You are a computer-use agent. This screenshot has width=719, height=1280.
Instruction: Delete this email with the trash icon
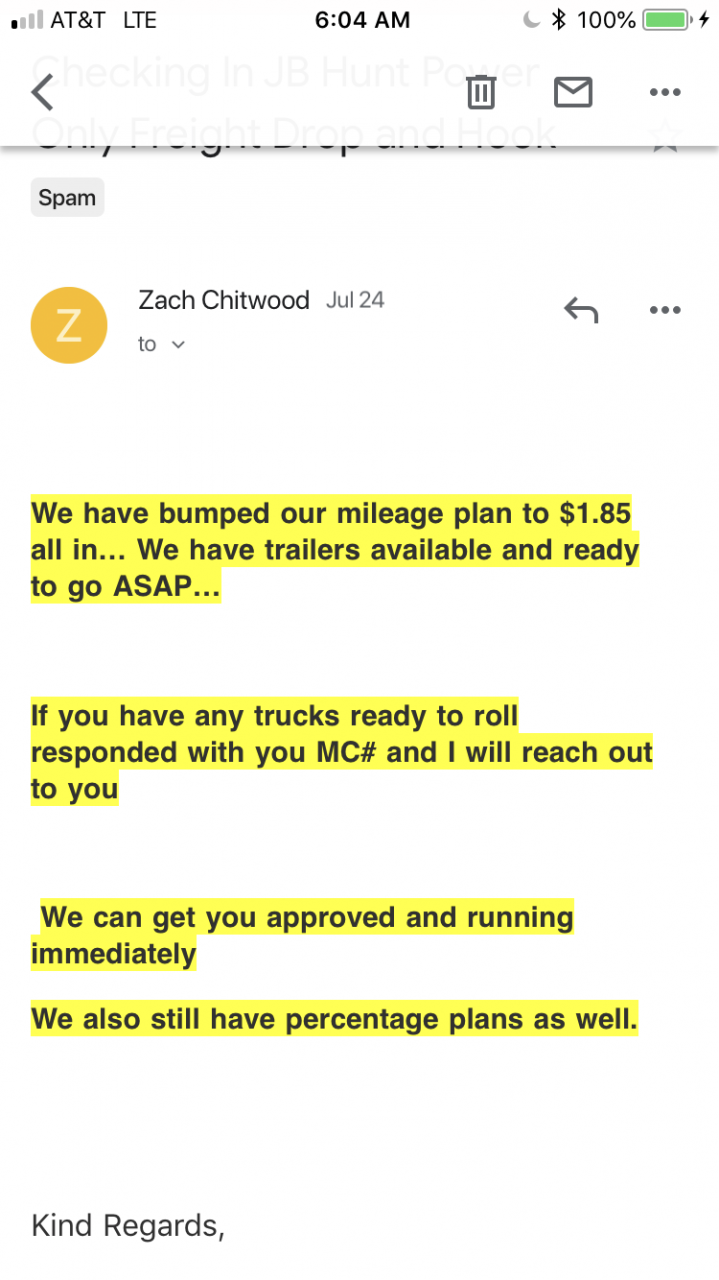(x=481, y=92)
